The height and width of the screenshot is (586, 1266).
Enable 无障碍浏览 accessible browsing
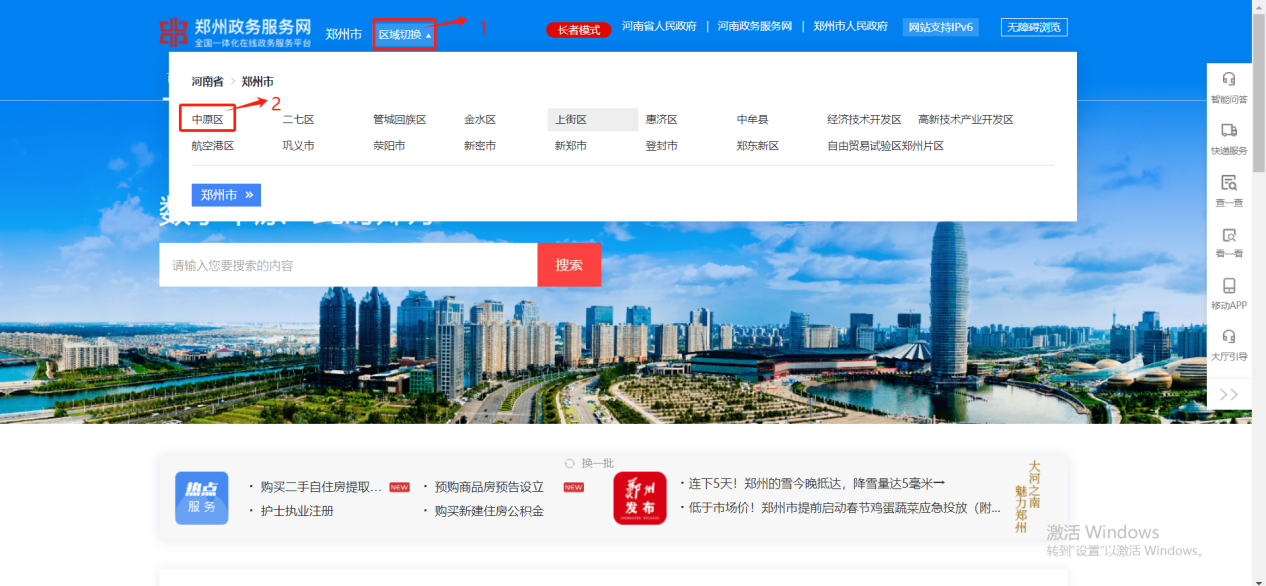click(x=1033, y=27)
